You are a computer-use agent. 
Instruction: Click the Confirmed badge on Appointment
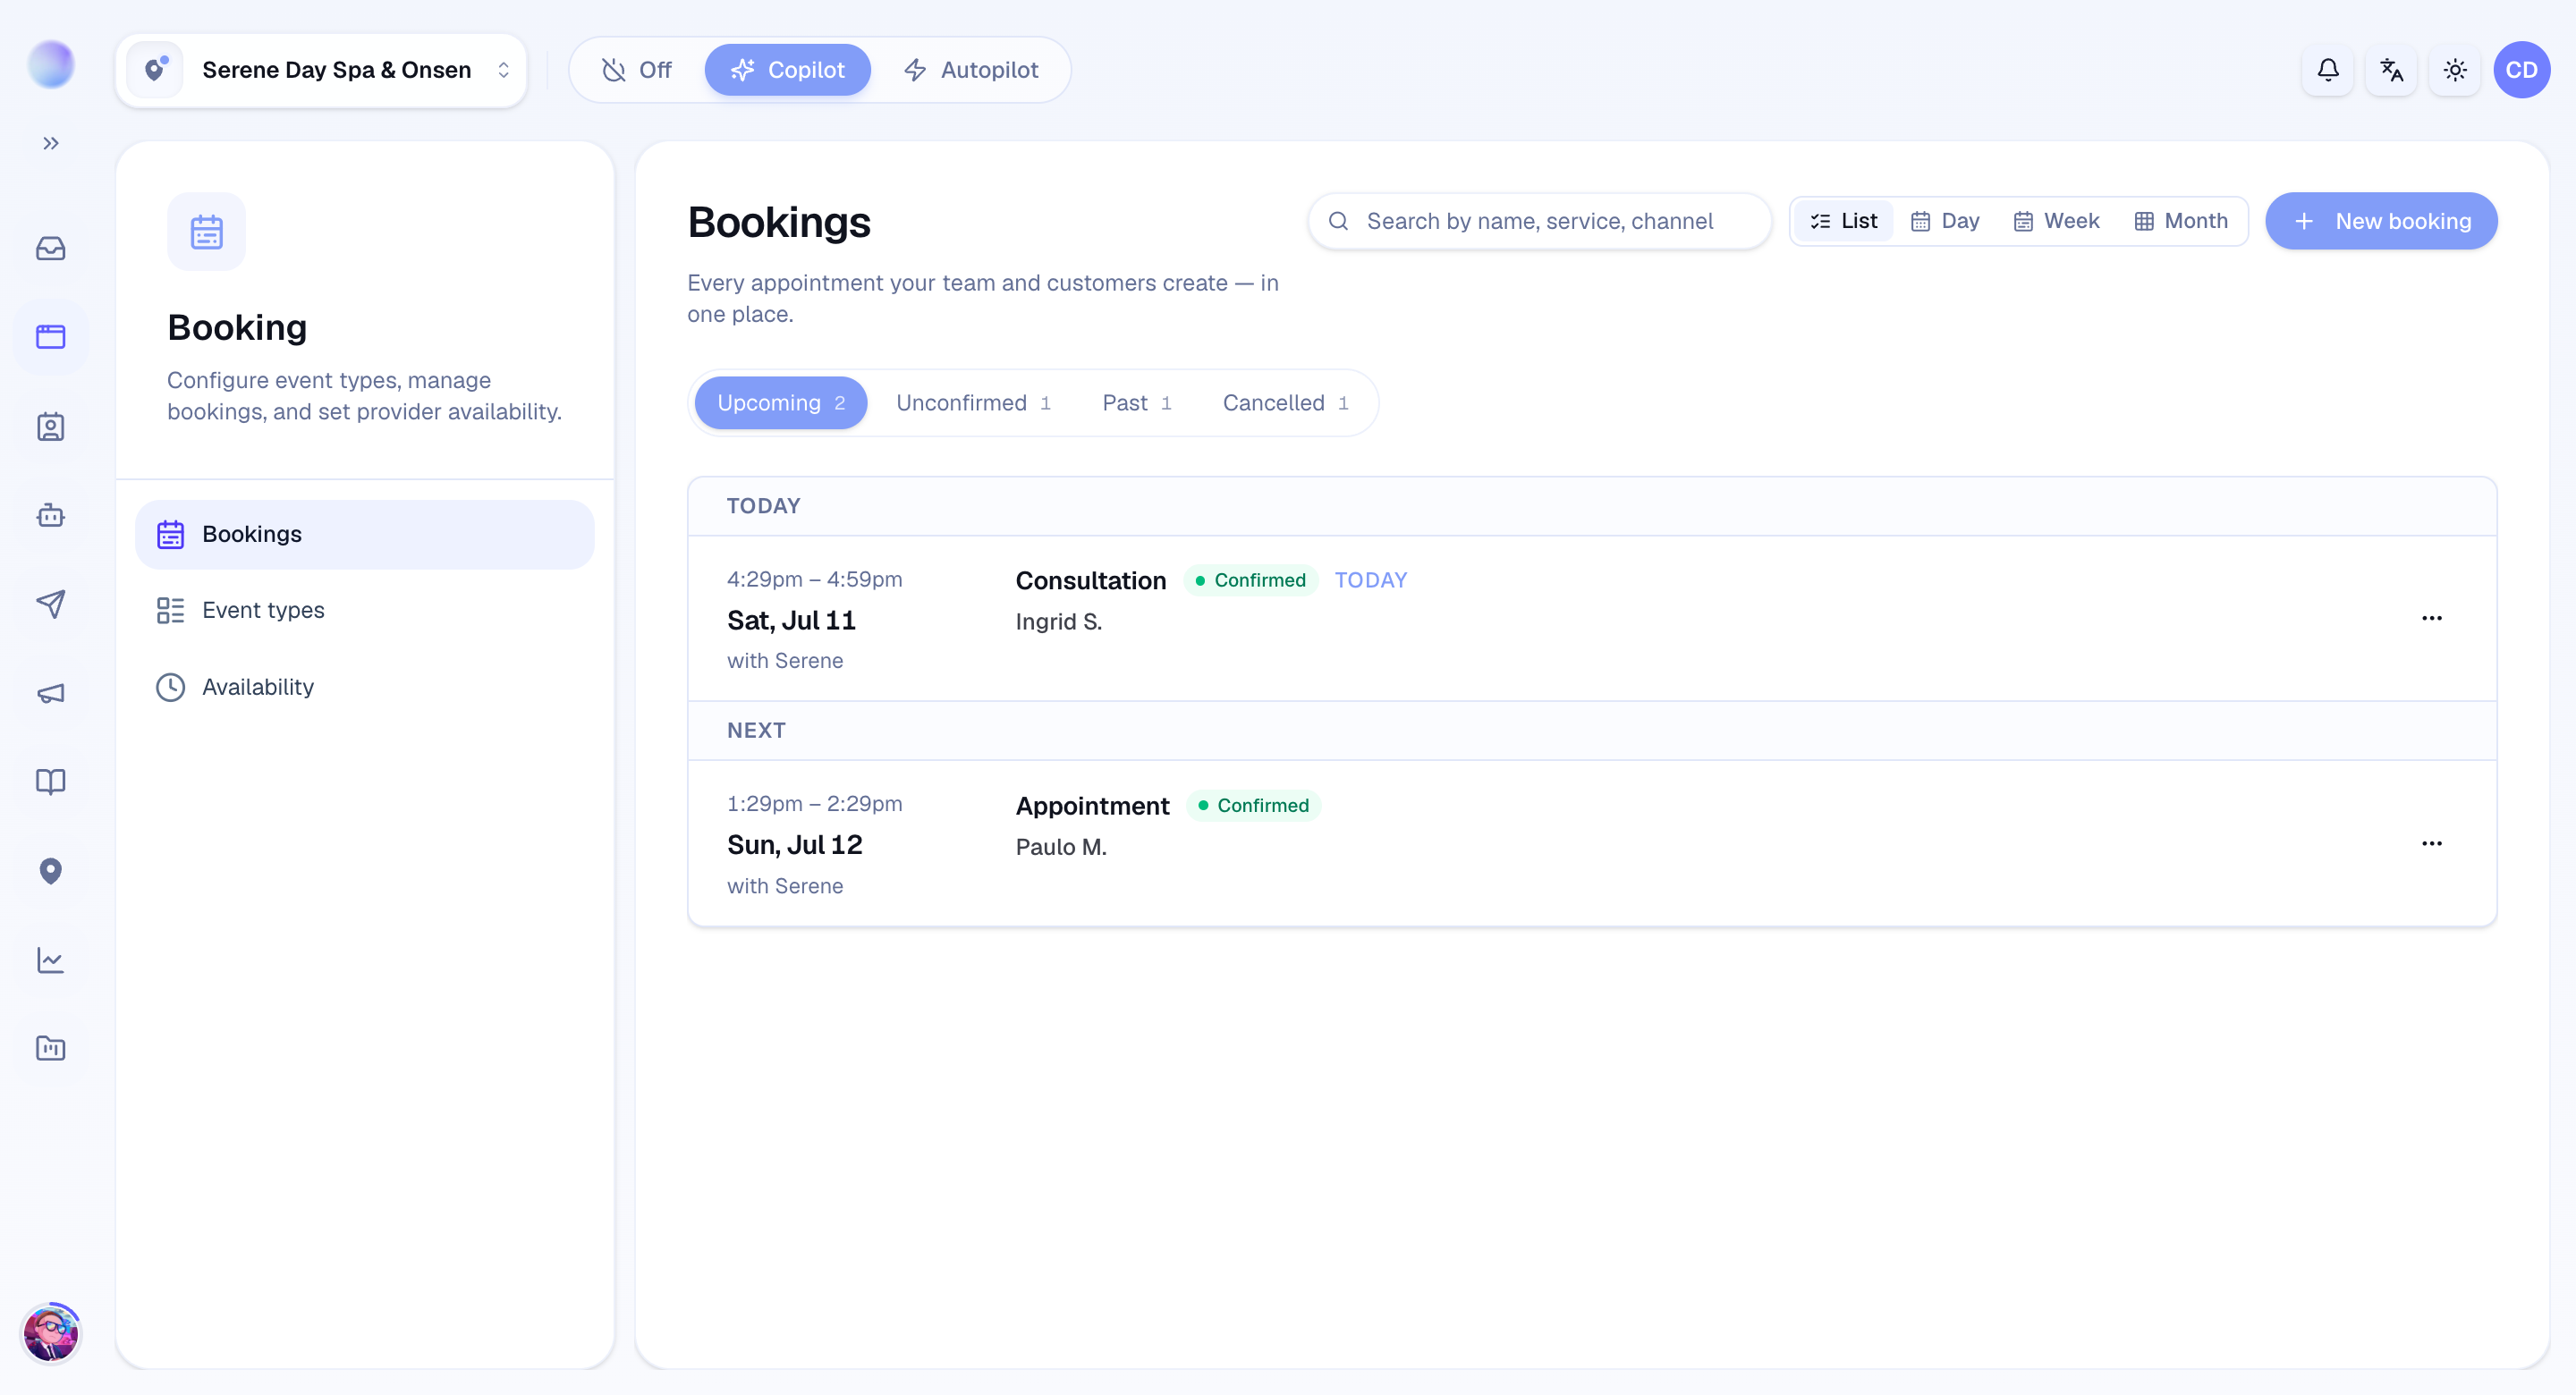click(1253, 805)
